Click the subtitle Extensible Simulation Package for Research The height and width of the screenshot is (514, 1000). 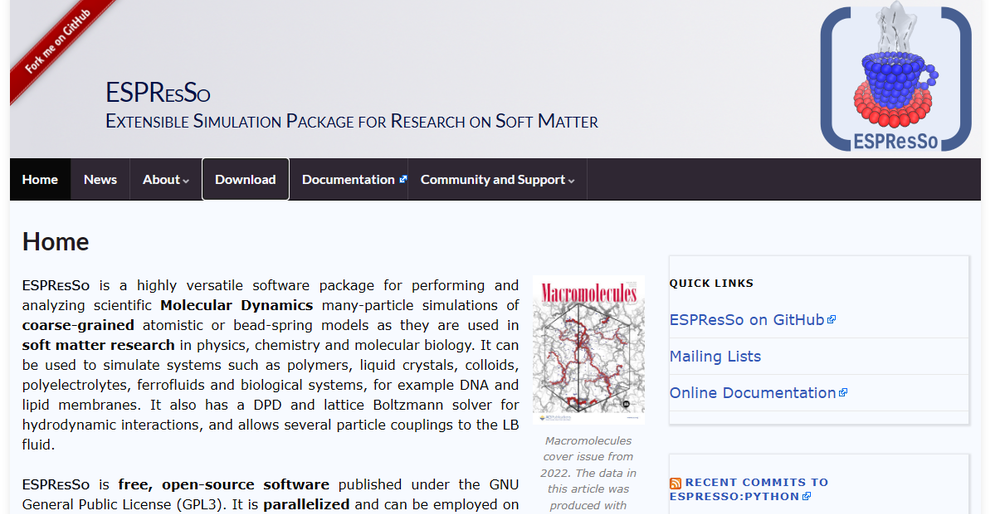click(x=352, y=121)
